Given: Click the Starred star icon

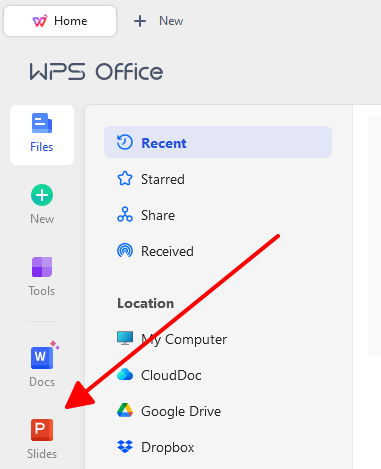Looking at the screenshot, I should (125, 178).
